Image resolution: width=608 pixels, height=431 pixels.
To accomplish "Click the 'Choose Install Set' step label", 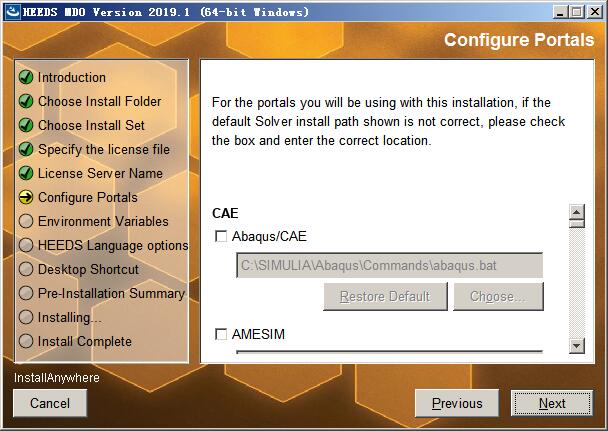I will click(x=91, y=126).
